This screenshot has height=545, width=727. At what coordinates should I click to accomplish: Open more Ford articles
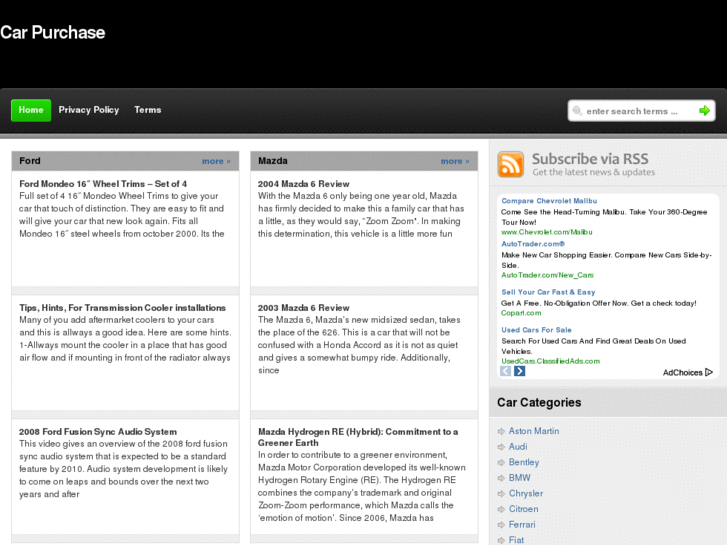(x=216, y=161)
